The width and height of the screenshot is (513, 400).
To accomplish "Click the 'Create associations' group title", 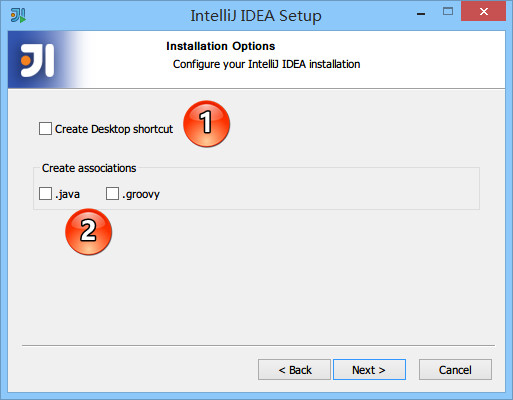I will 89,168.
